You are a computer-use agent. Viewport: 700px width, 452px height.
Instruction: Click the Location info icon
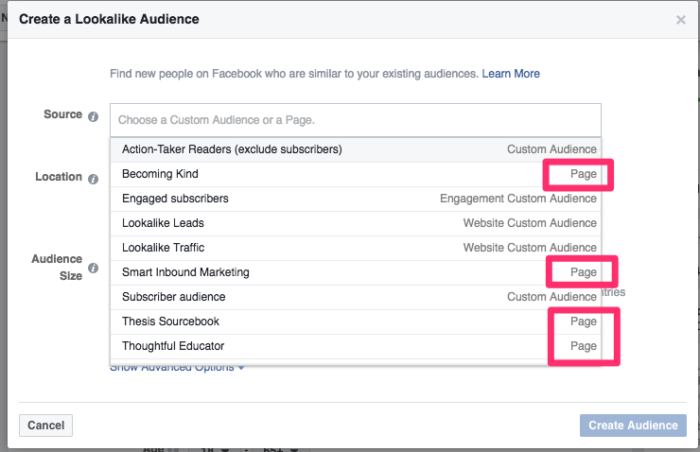93,179
